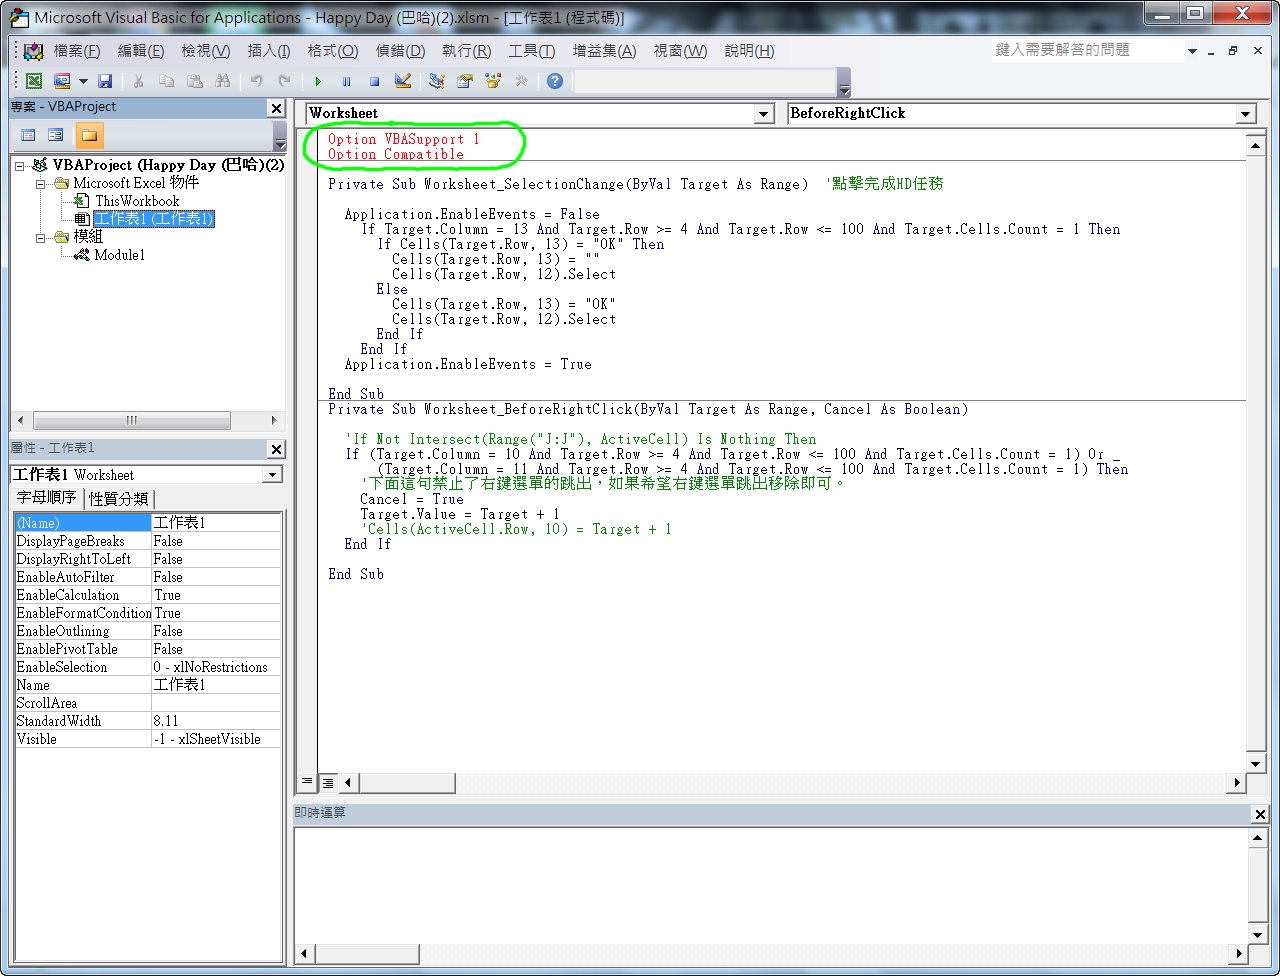Click the Break pause icon
The height and width of the screenshot is (976, 1280).
[346, 81]
